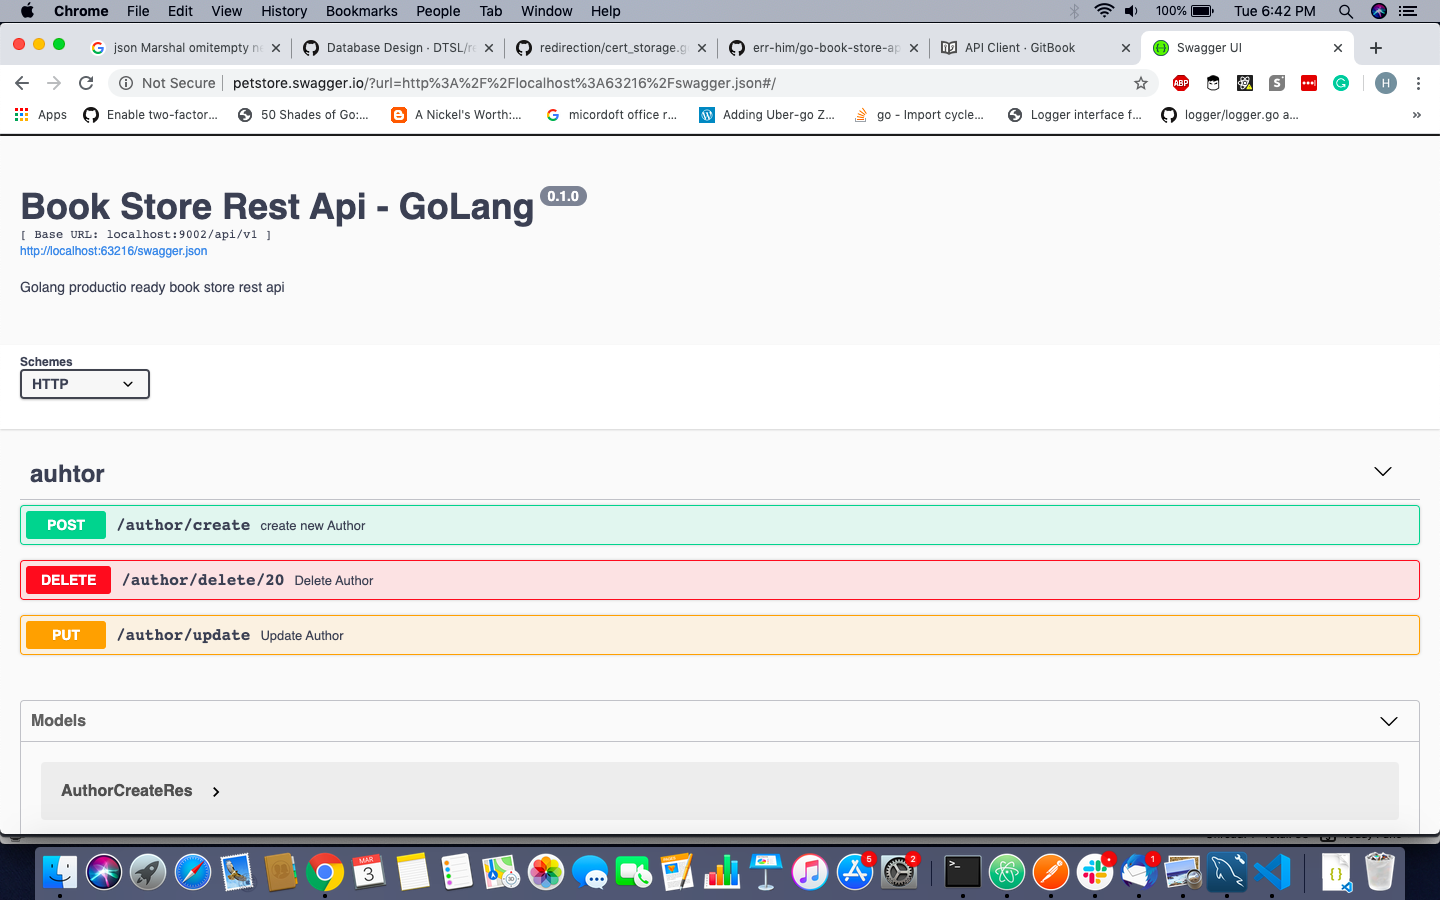Collapse the auhtor section
The width and height of the screenshot is (1440, 900).
[1383, 471]
